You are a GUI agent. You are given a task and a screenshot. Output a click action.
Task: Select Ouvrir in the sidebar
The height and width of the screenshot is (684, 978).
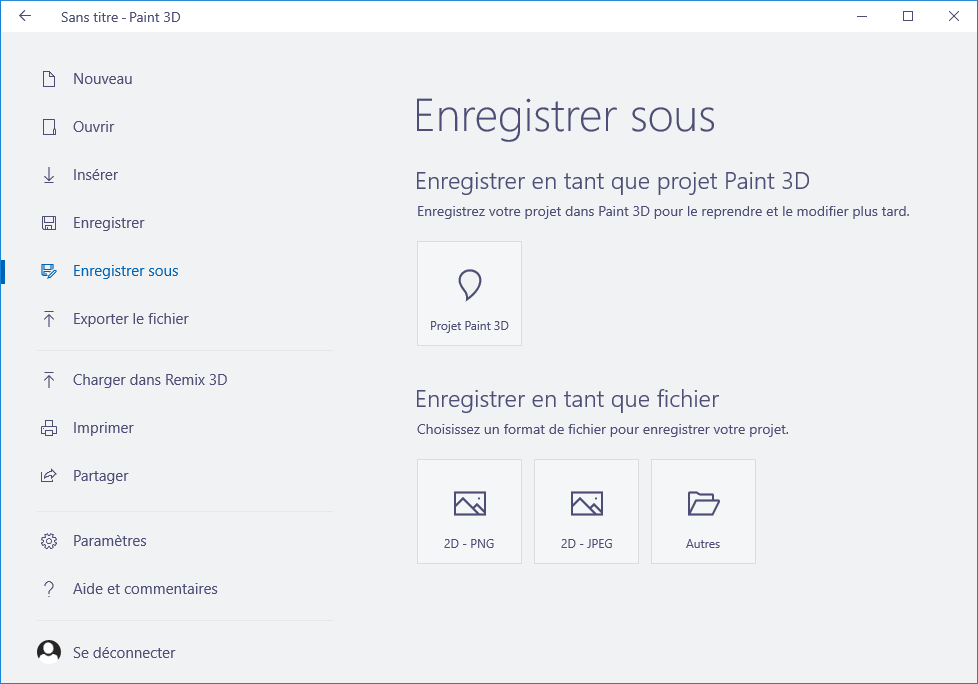click(x=94, y=127)
